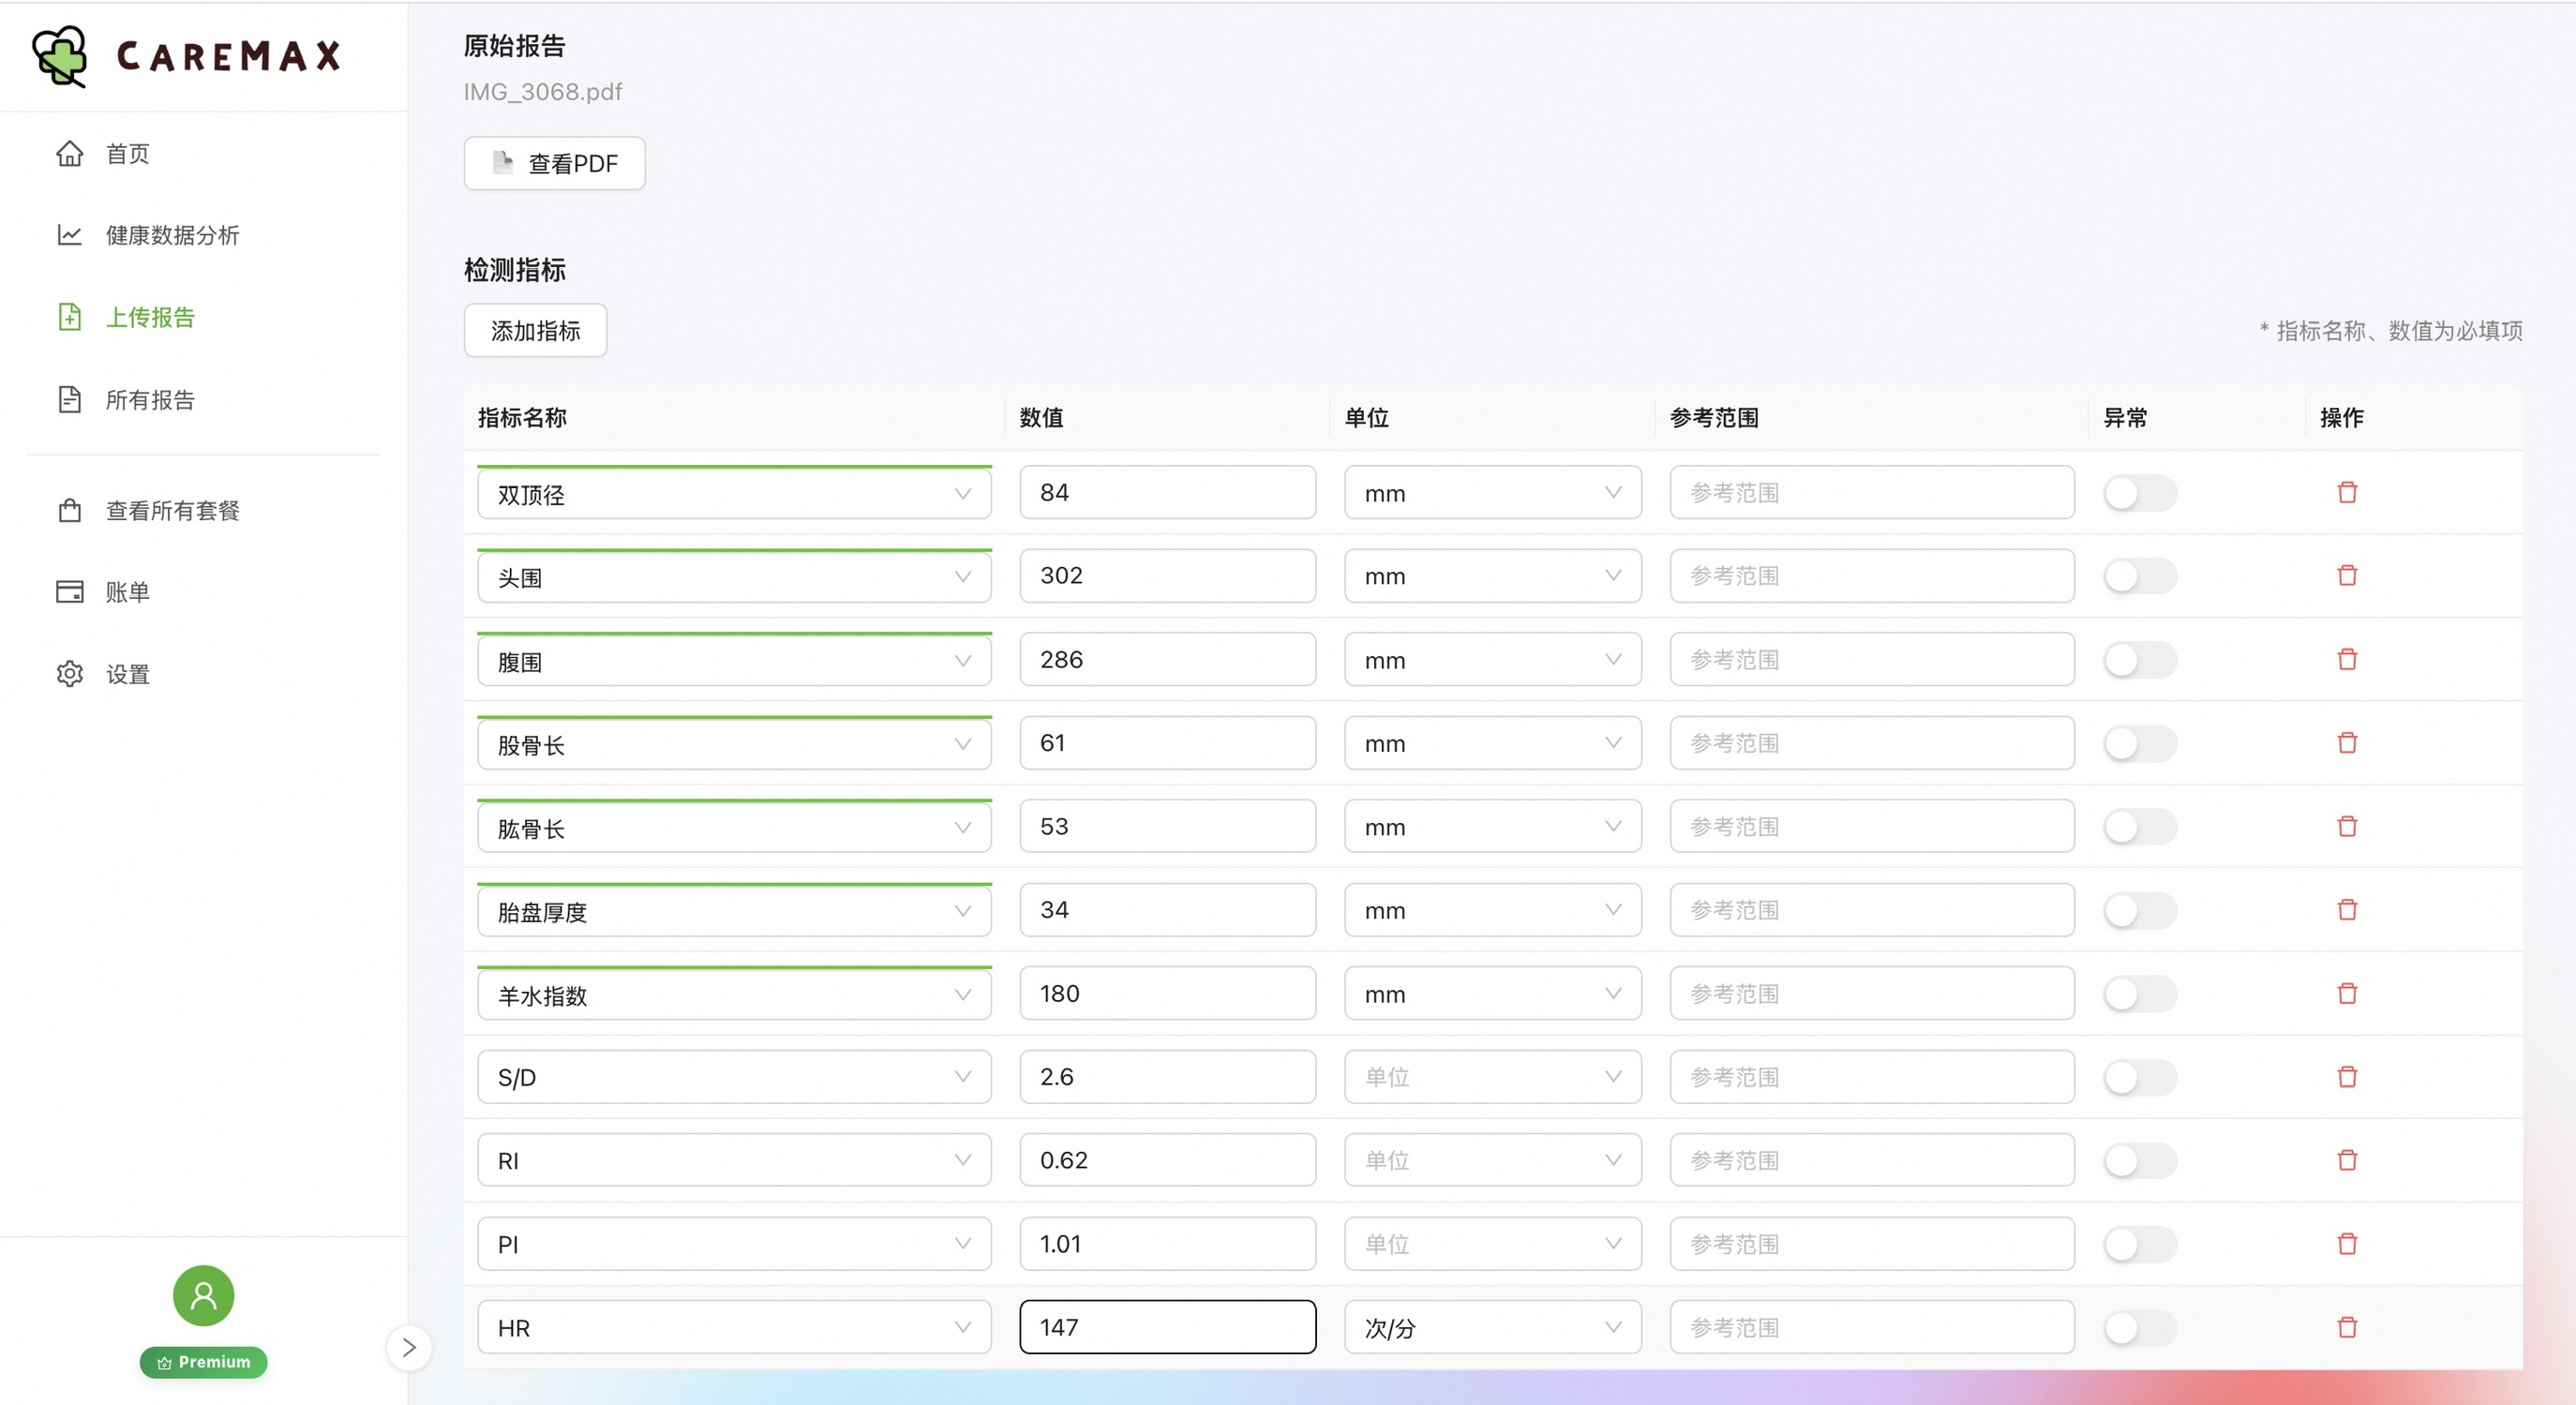Click the value field showing 2.6
The image size is (2576, 1405).
(1167, 1076)
